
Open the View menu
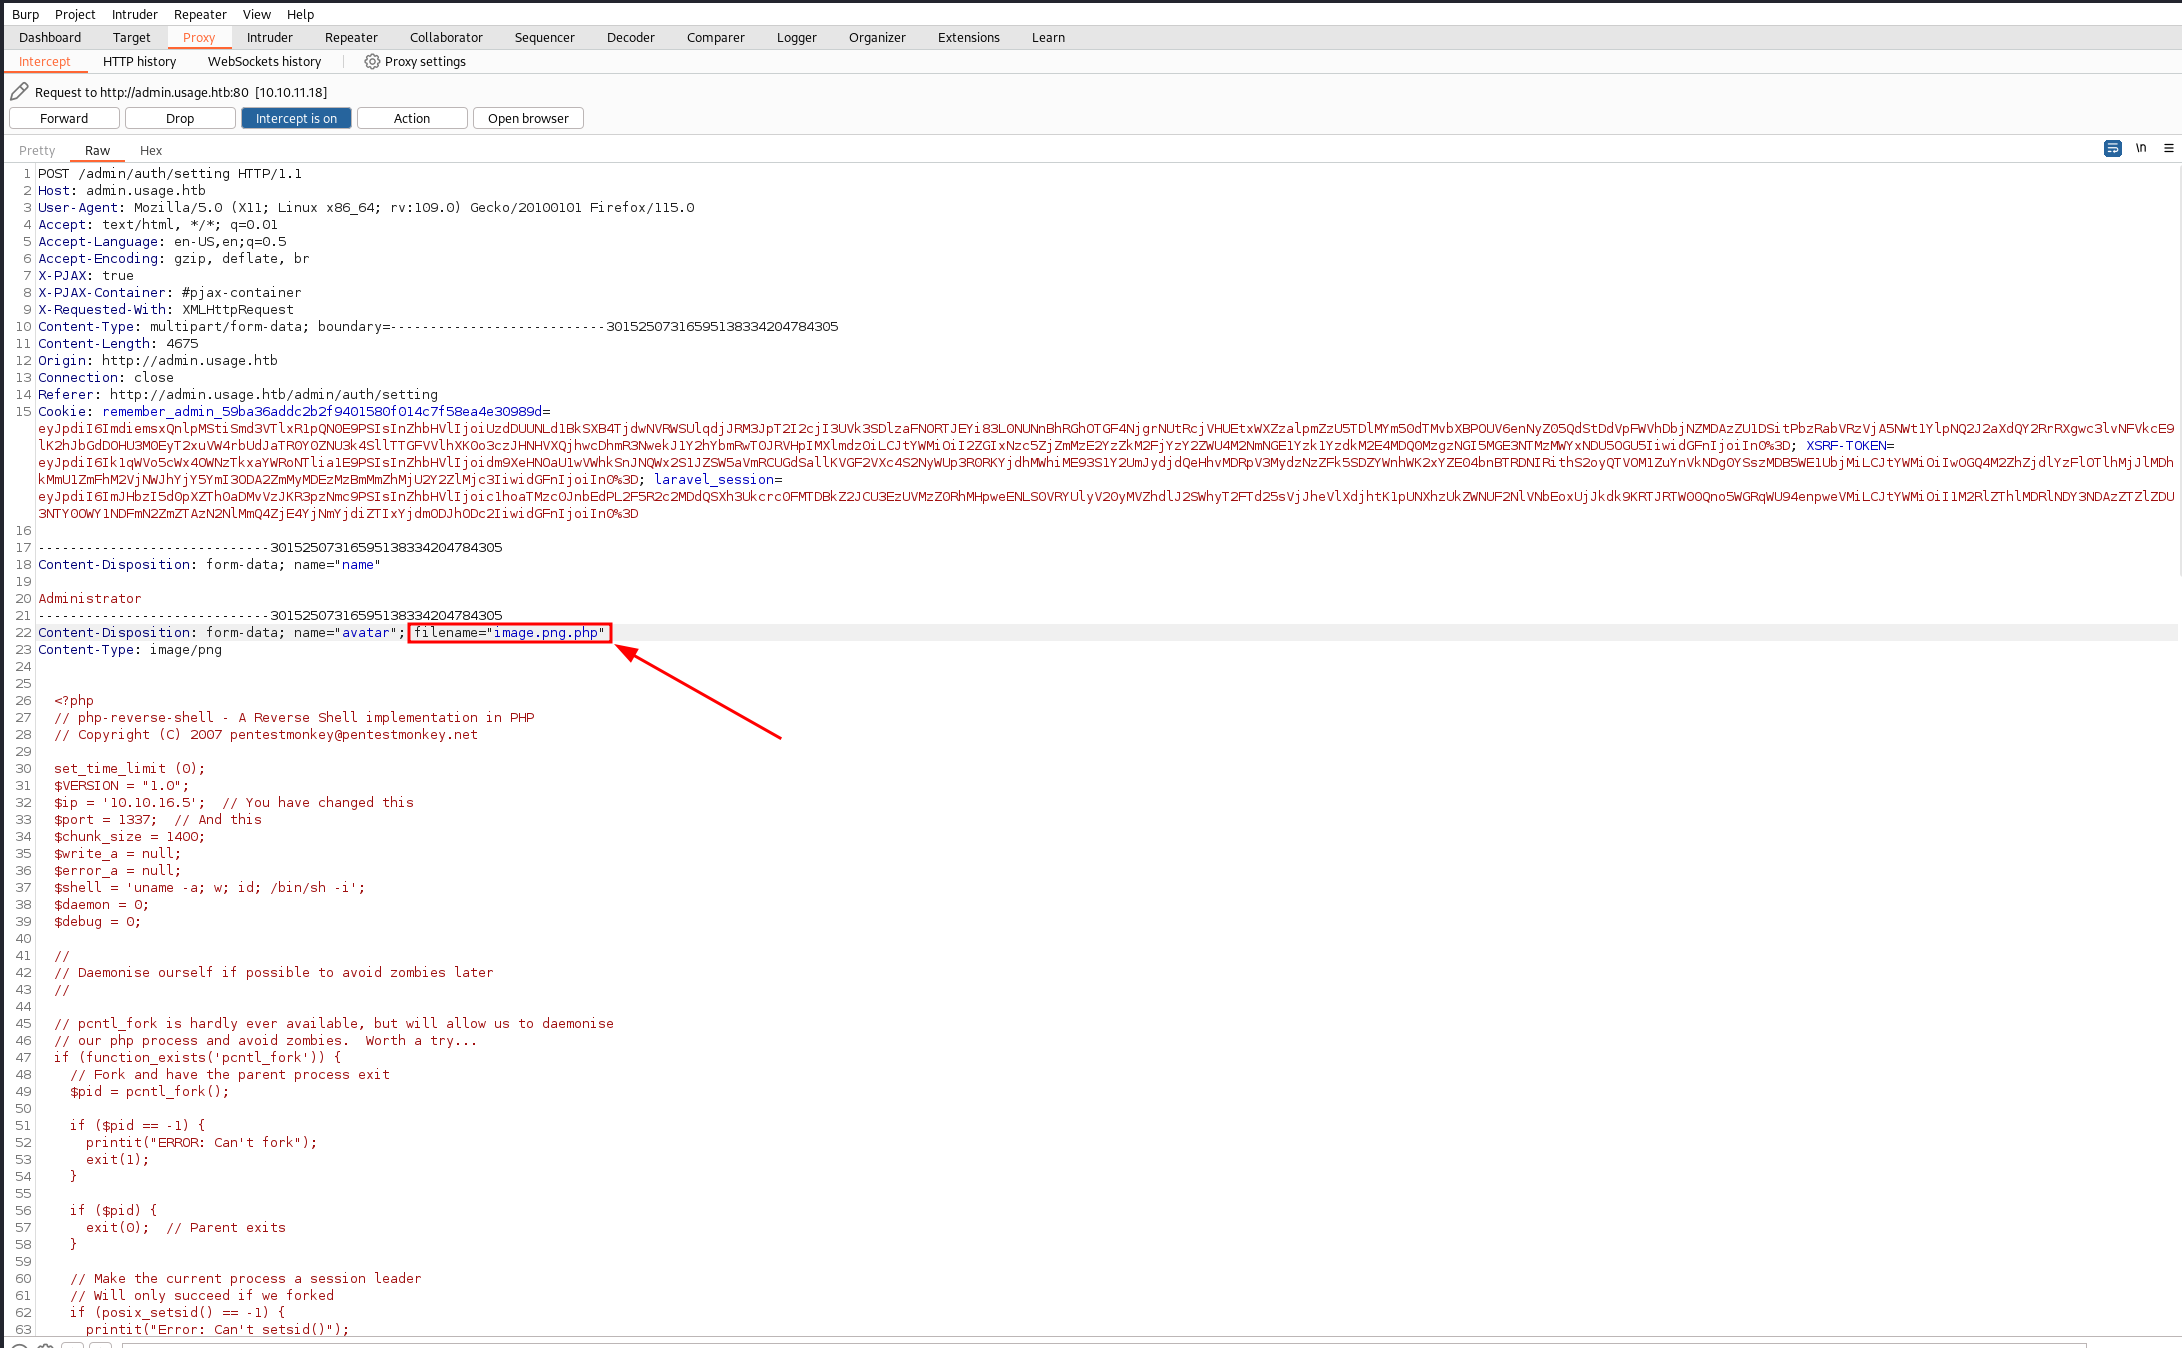click(x=257, y=14)
